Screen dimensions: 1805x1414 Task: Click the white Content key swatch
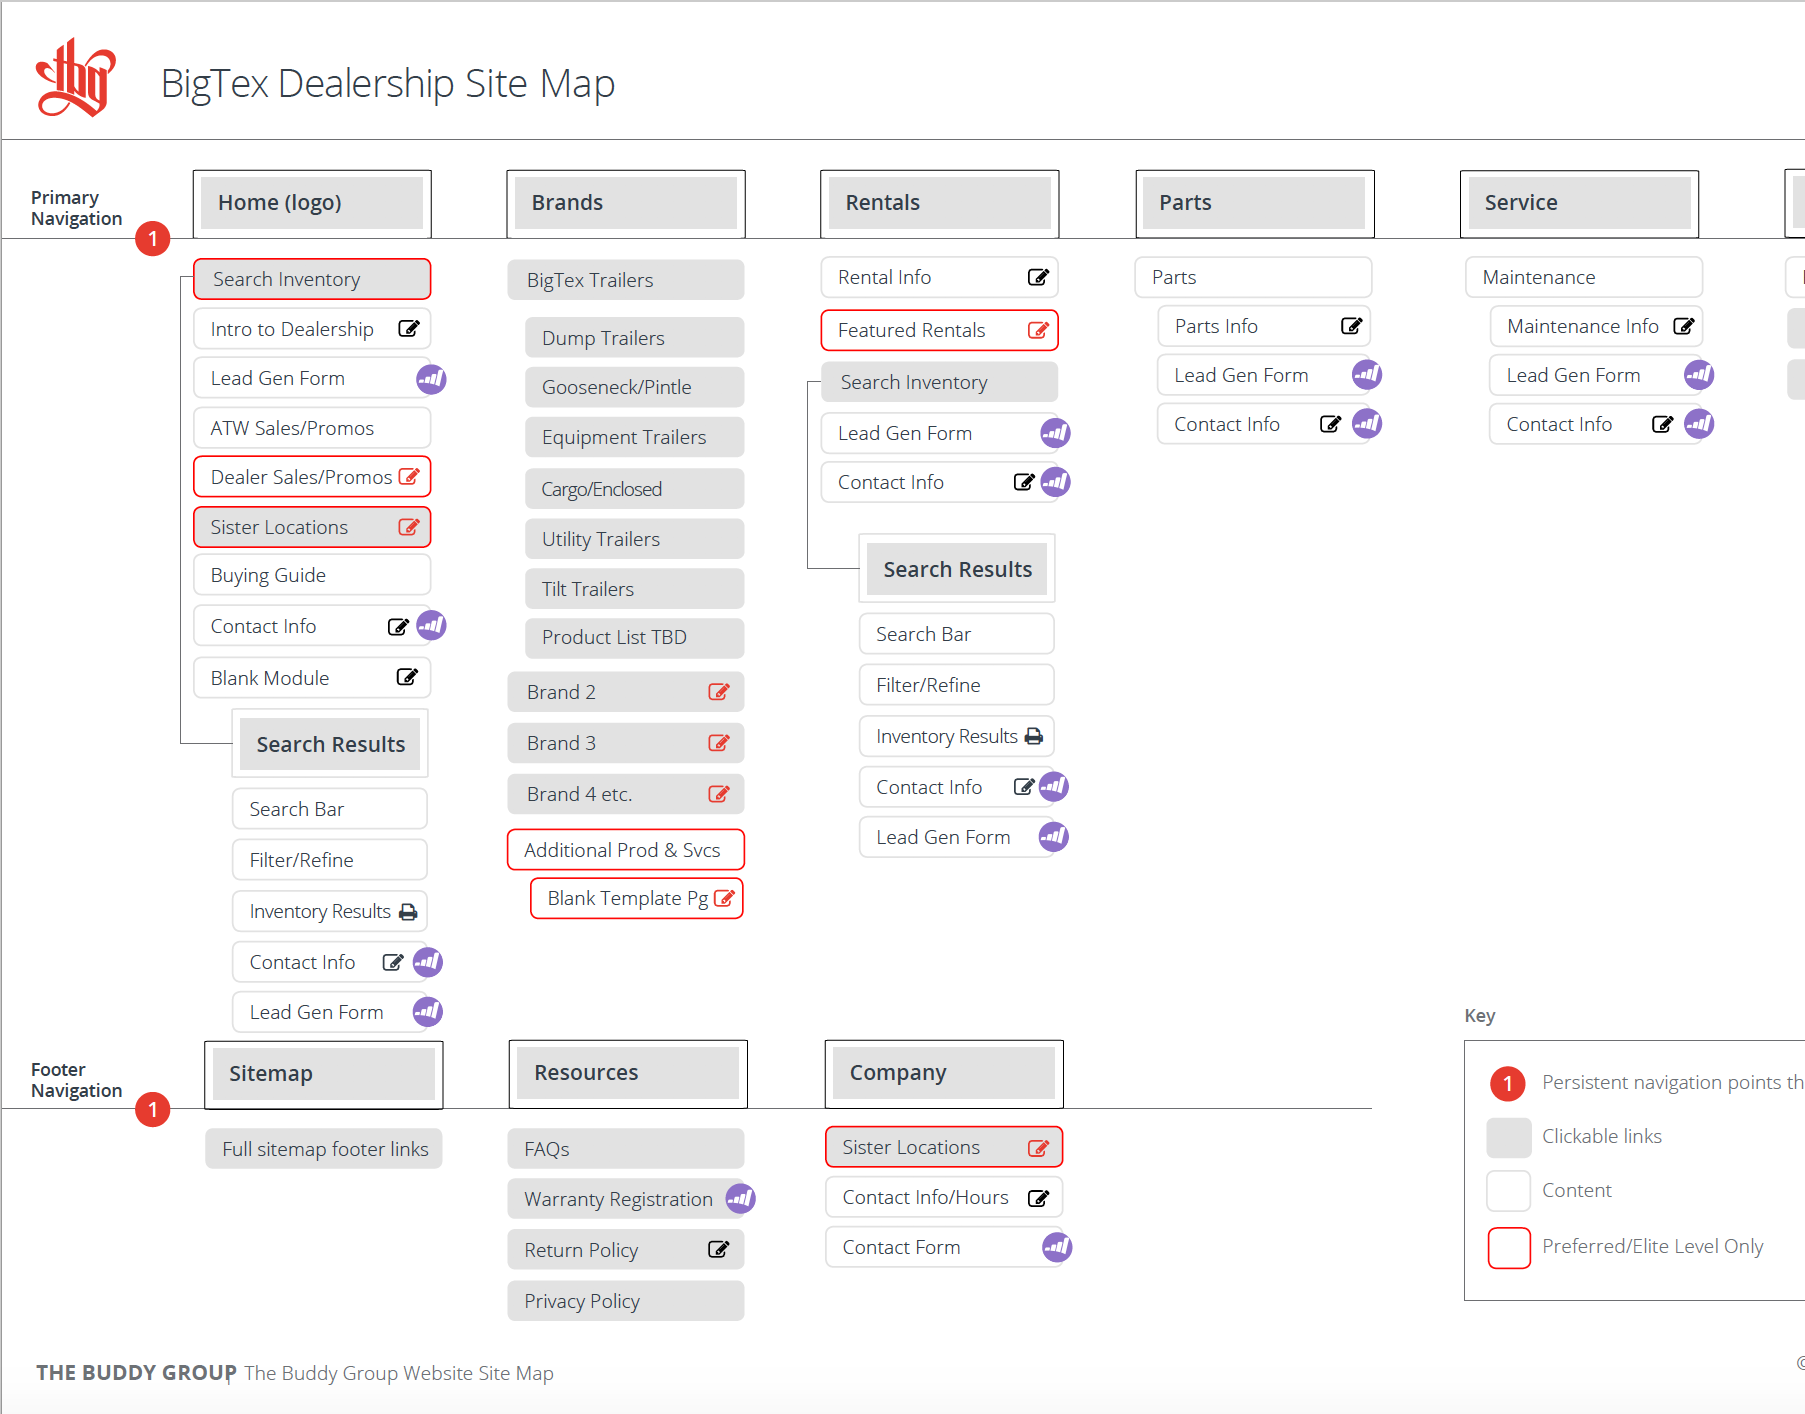(1509, 1191)
